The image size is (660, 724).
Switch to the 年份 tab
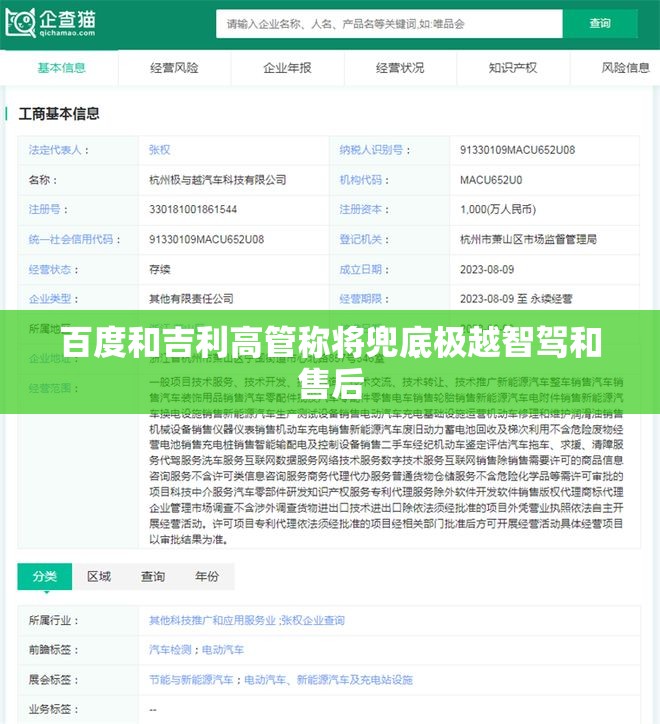click(207, 576)
